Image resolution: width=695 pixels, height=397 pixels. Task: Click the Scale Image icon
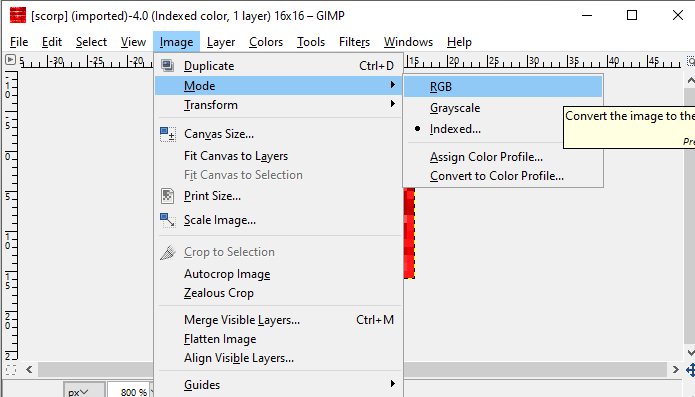(x=168, y=220)
